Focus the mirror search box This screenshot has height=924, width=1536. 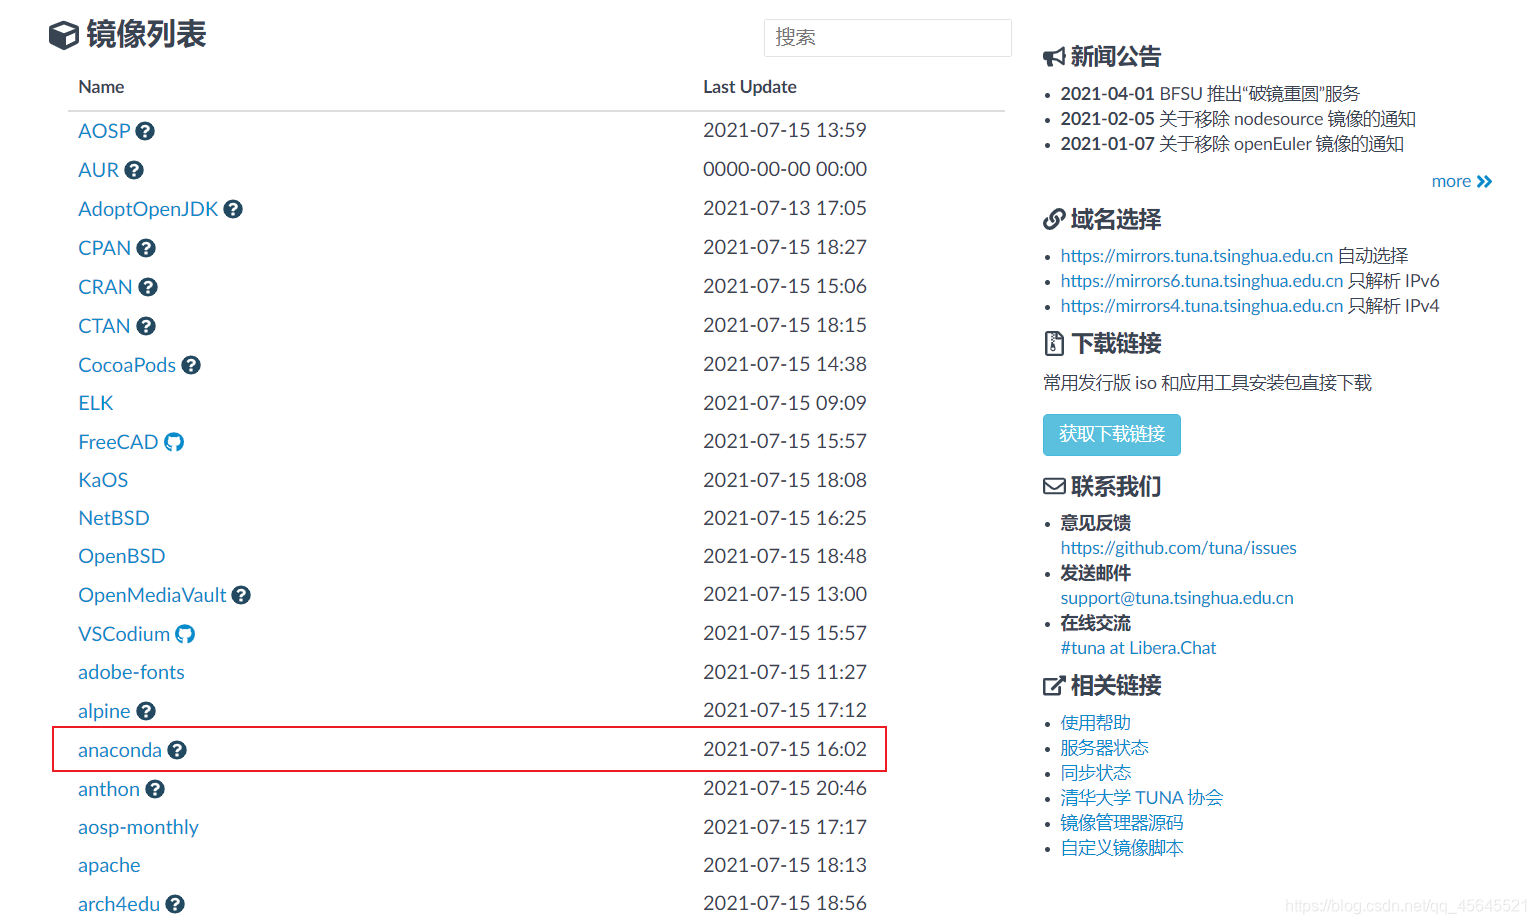pos(888,38)
